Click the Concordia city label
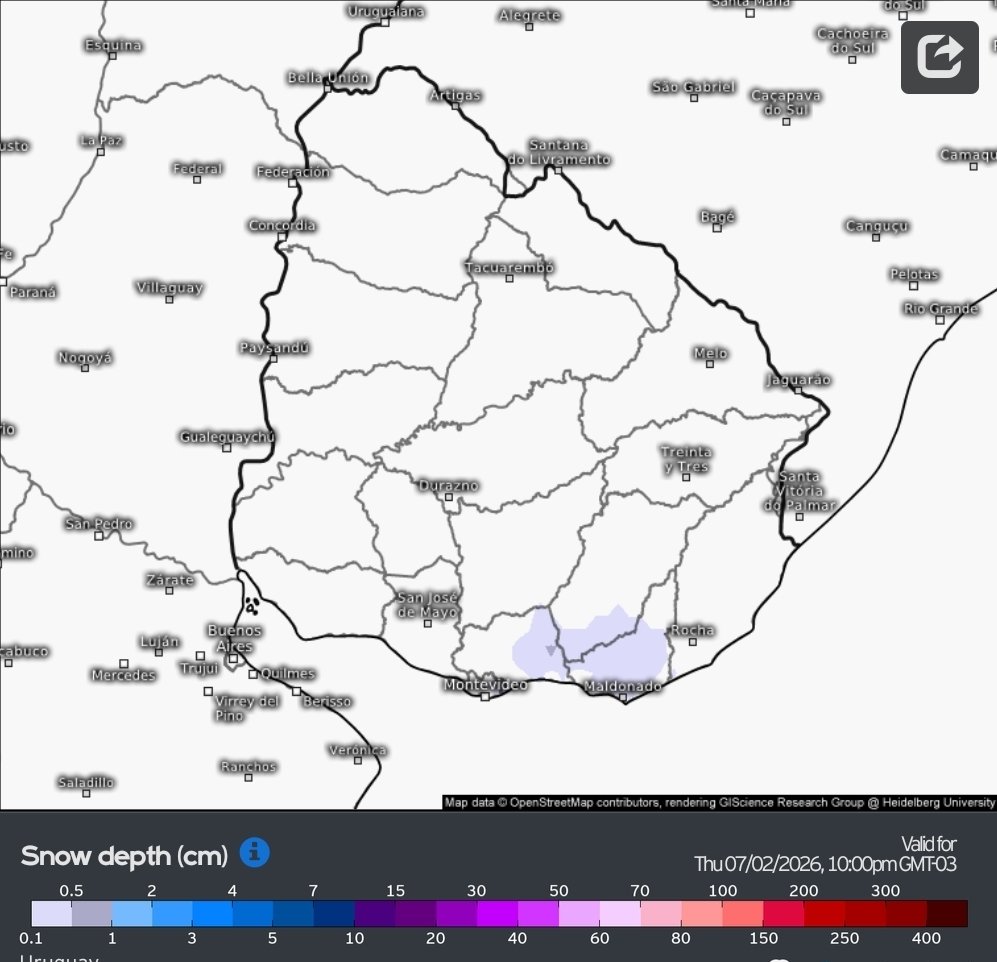This screenshot has height=962, width=997. (x=282, y=225)
